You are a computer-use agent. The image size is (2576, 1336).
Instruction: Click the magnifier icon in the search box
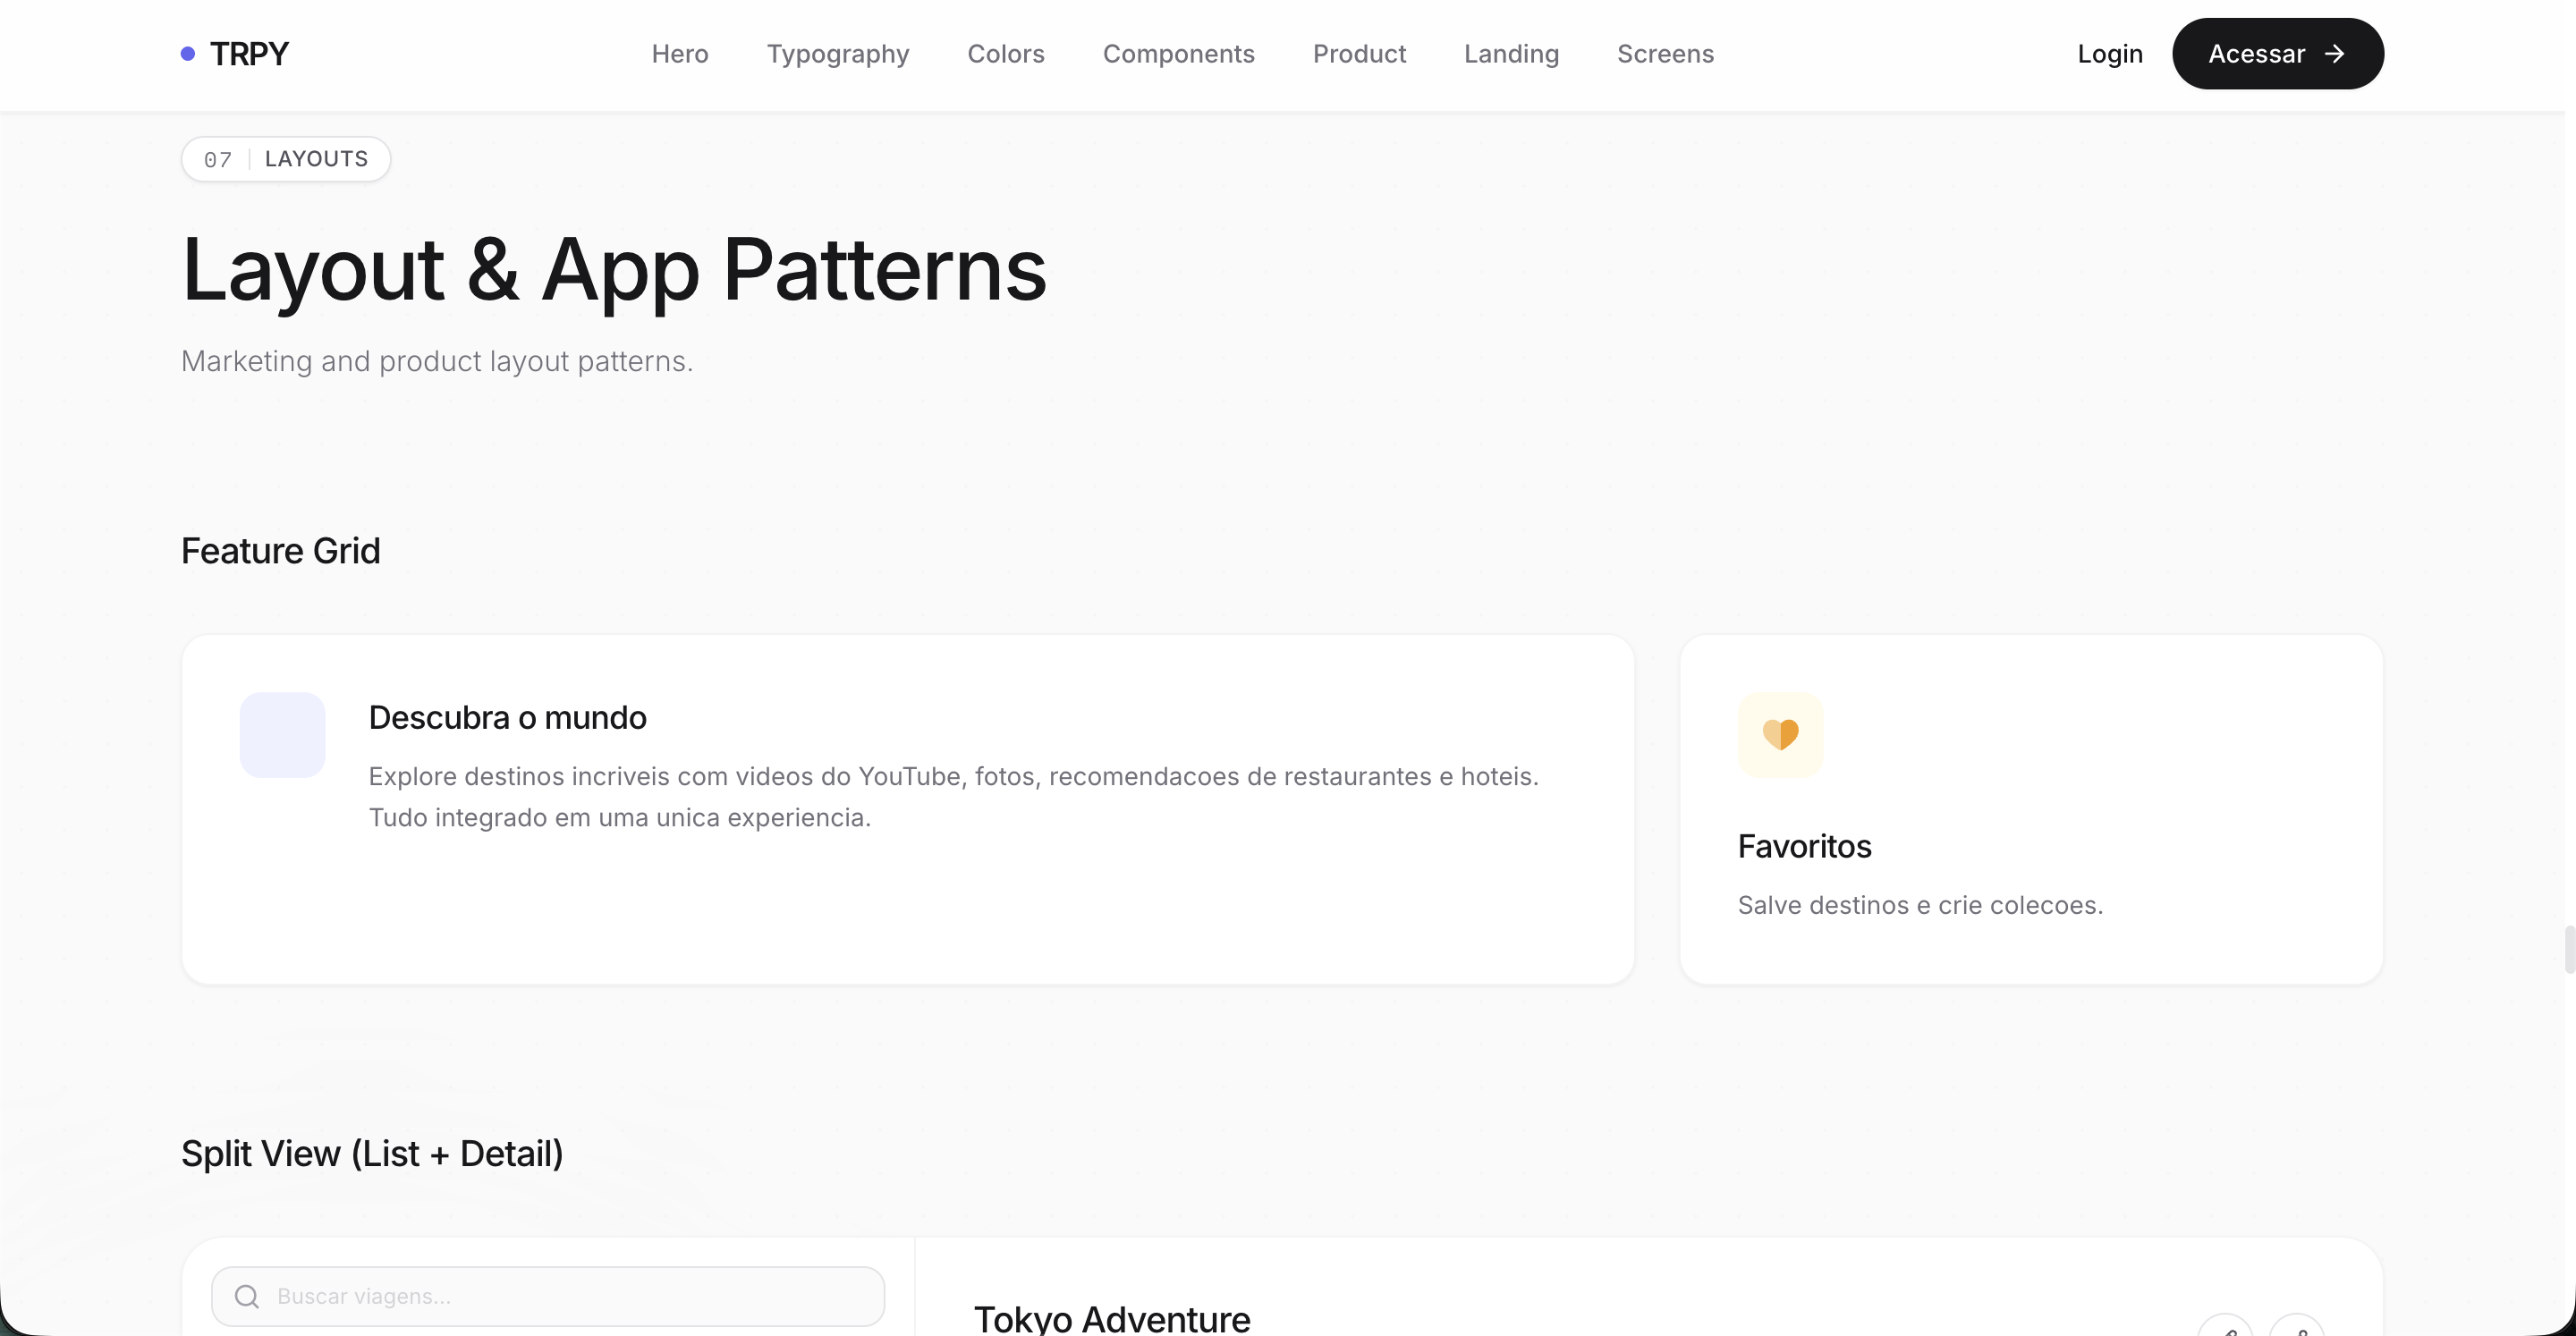(247, 1297)
